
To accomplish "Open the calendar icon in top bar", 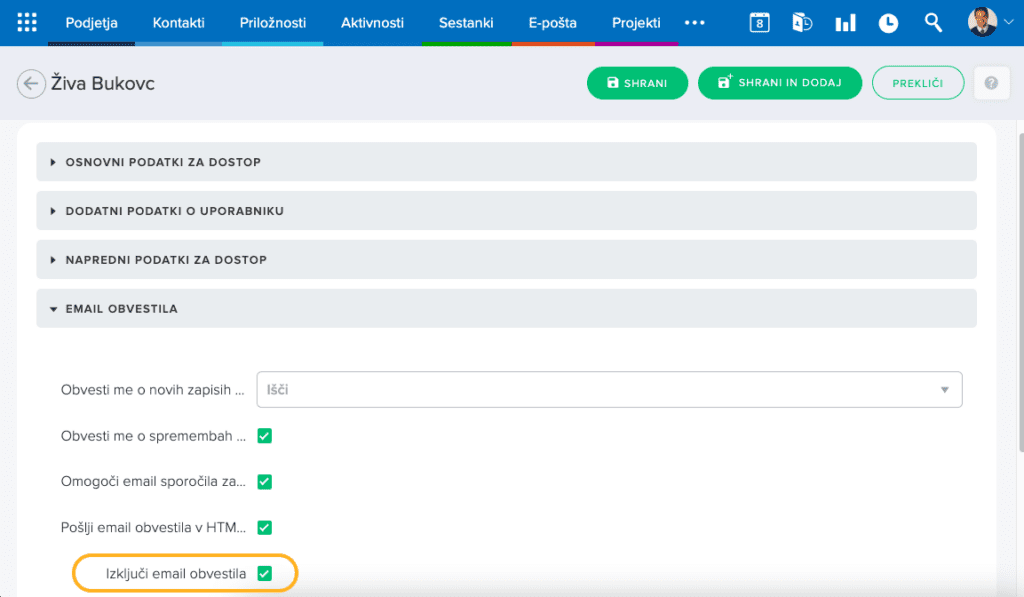I will (x=759, y=23).
